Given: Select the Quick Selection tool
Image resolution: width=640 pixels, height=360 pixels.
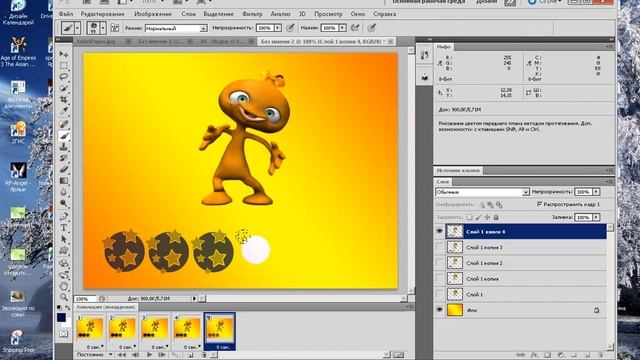Looking at the screenshot, I should coord(64,88).
